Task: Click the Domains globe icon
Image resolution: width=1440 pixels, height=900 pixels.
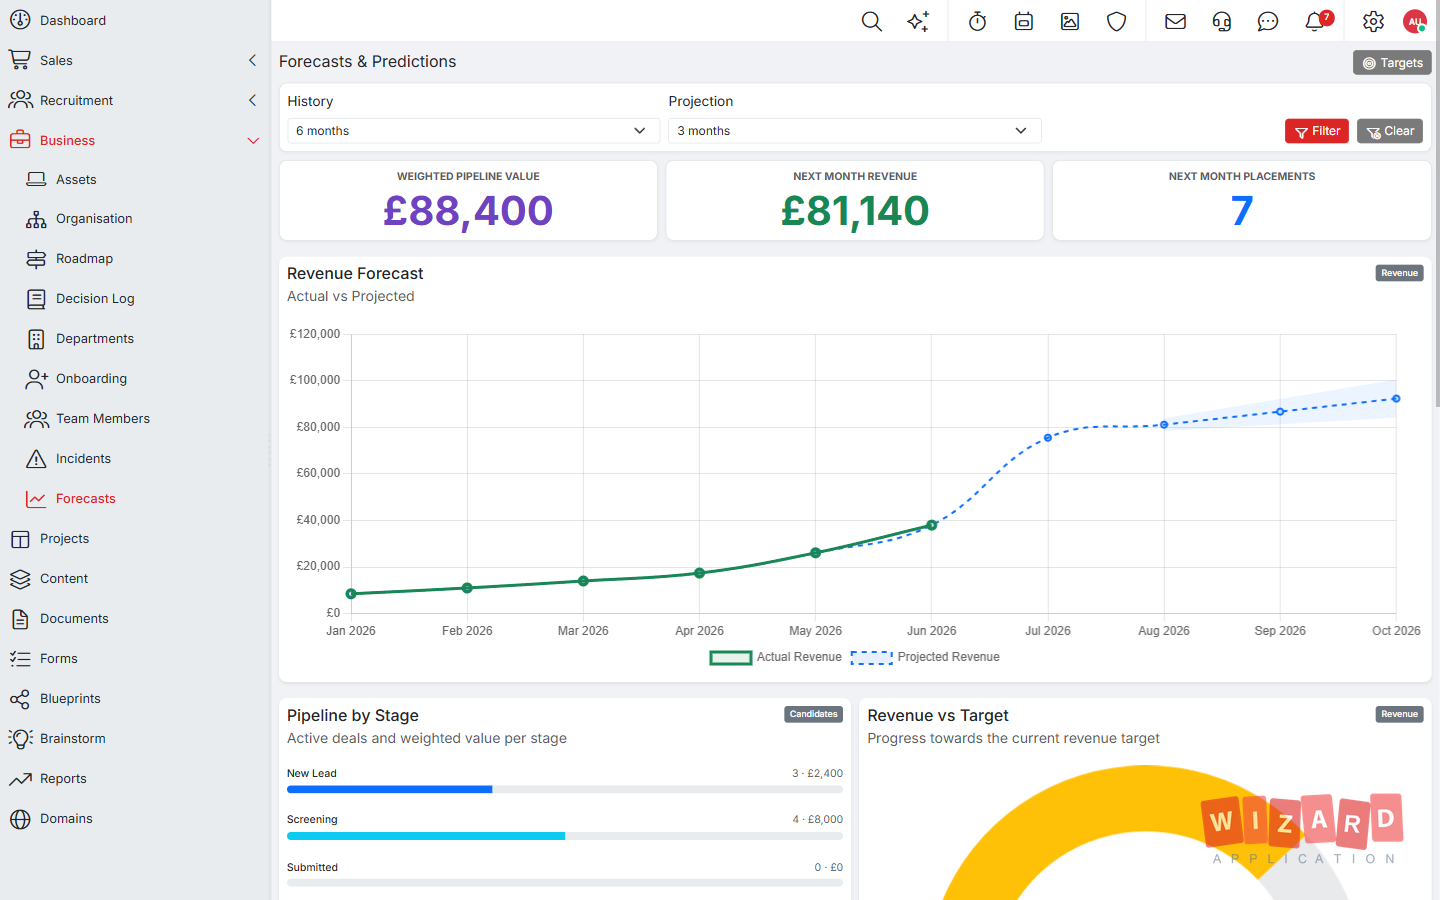Action: [x=20, y=819]
